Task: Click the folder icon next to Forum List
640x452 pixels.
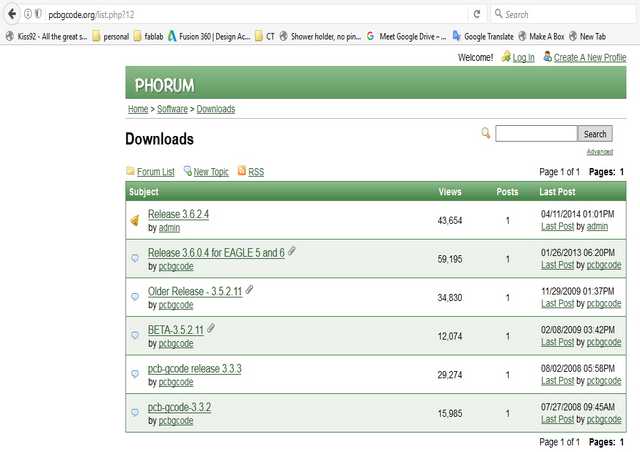Action: tap(131, 171)
